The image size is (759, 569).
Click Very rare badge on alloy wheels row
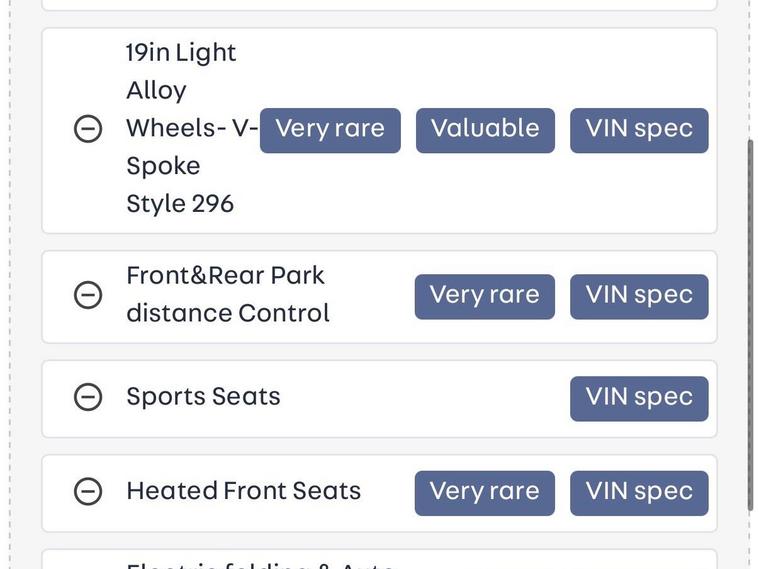pyautogui.click(x=330, y=130)
